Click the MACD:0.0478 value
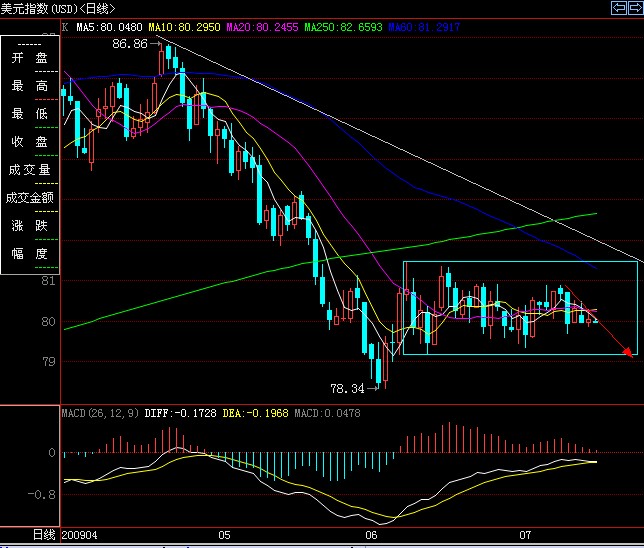The width and height of the screenshot is (644, 548). (327, 413)
